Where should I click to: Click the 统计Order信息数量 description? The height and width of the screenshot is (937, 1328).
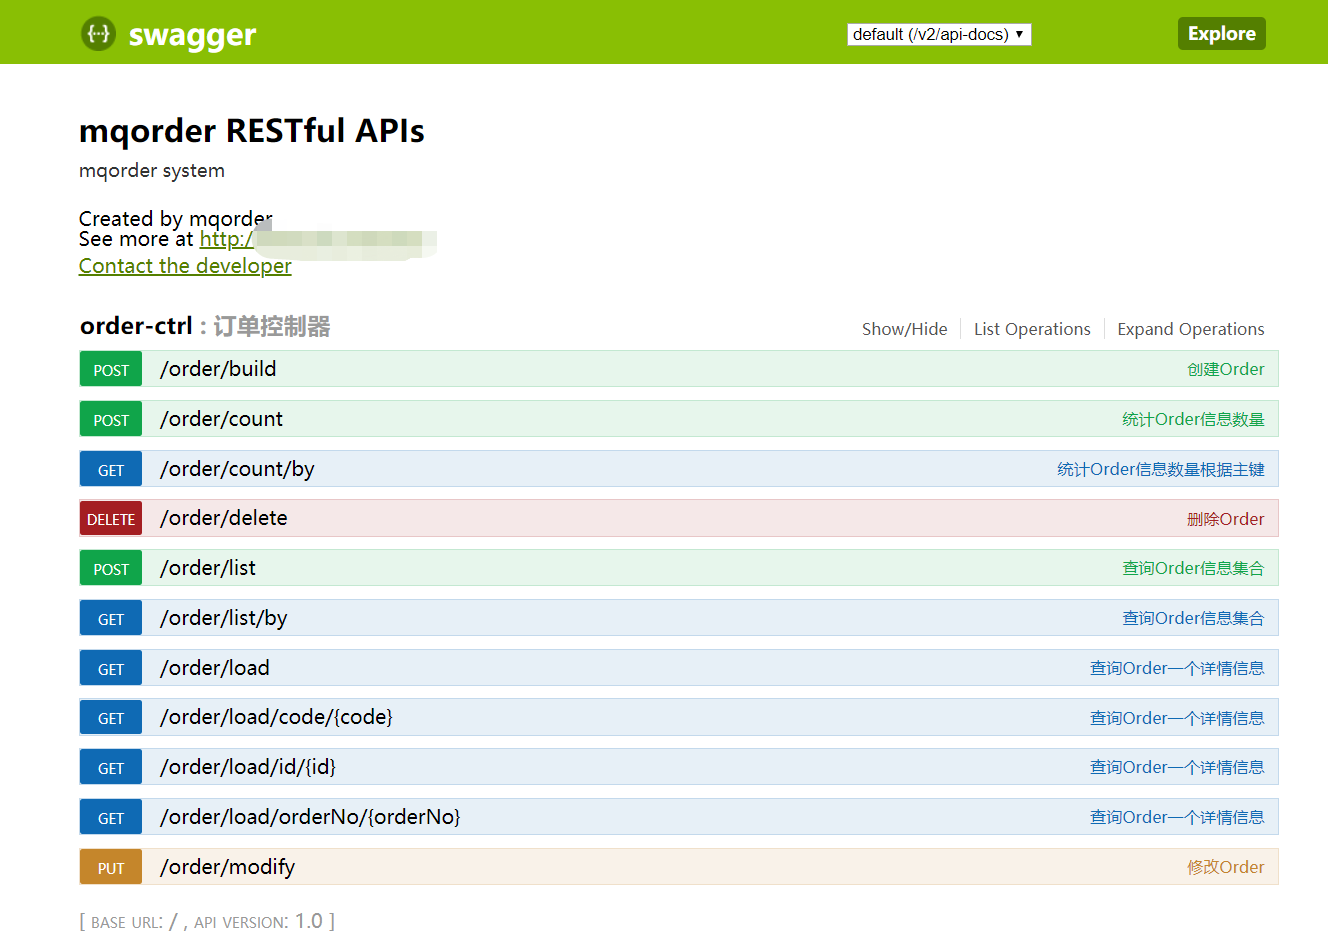click(1193, 419)
